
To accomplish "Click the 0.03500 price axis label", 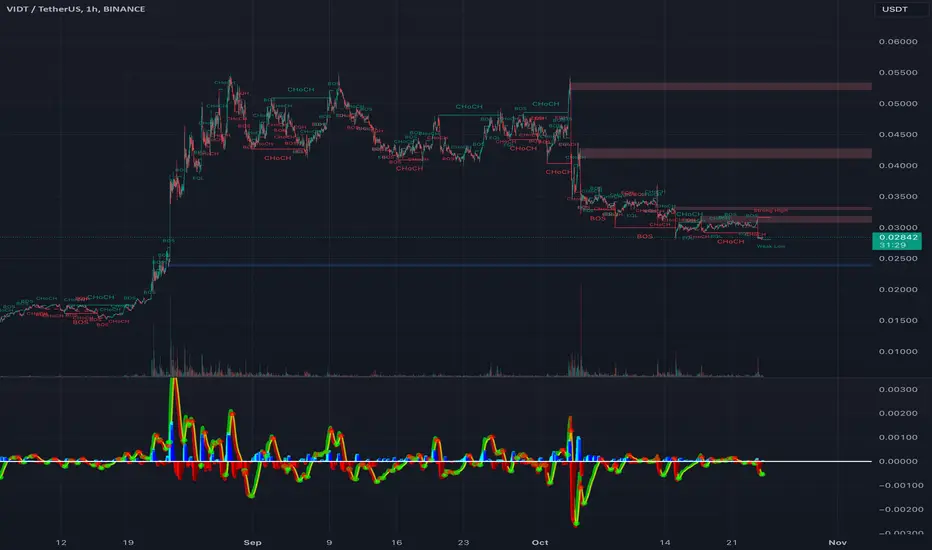I will (x=898, y=196).
